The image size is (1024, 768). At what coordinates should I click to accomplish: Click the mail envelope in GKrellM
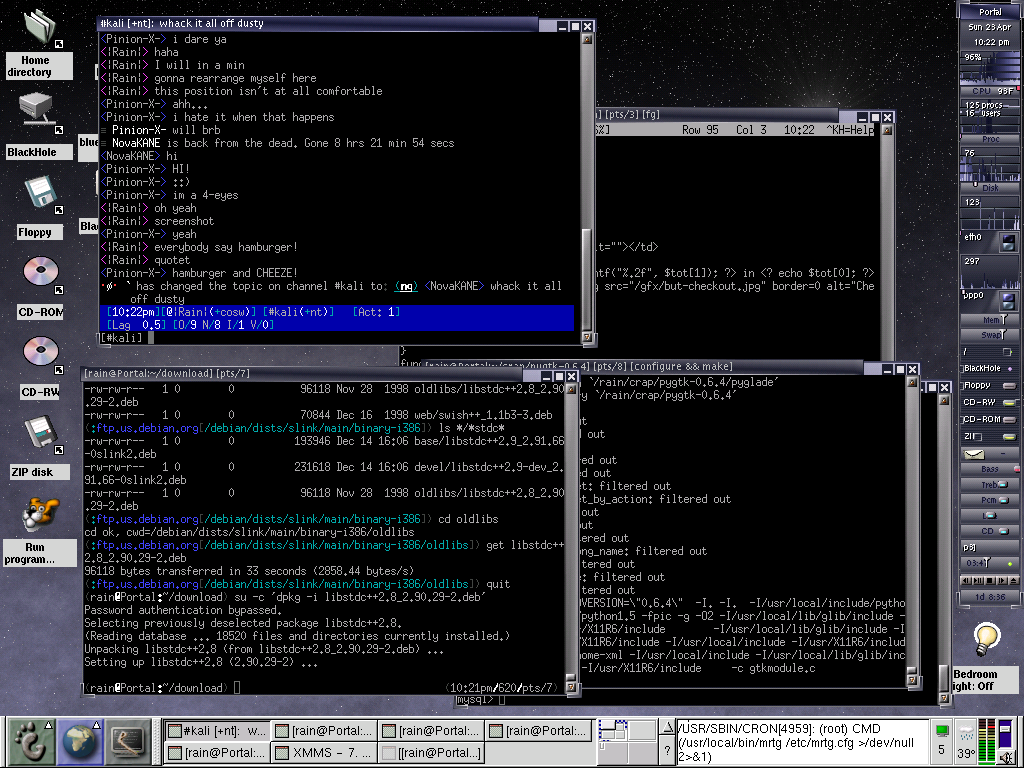point(974,454)
